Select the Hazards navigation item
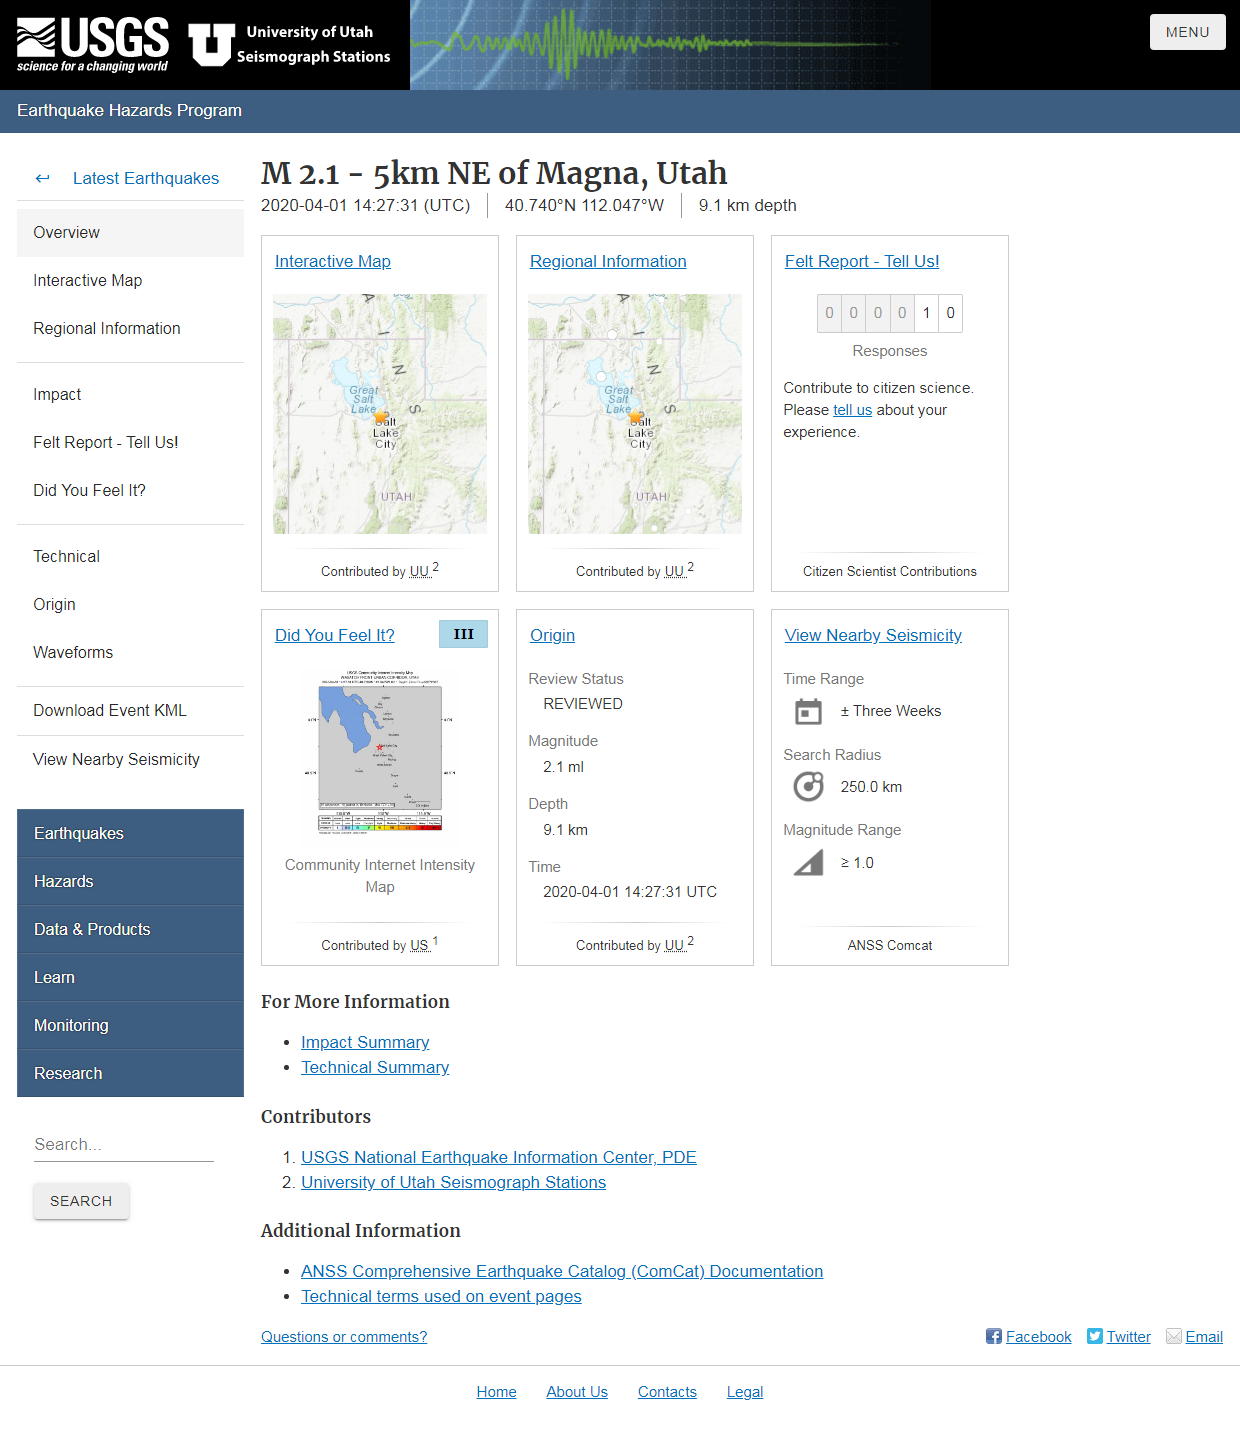This screenshot has width=1240, height=1433. (x=64, y=881)
